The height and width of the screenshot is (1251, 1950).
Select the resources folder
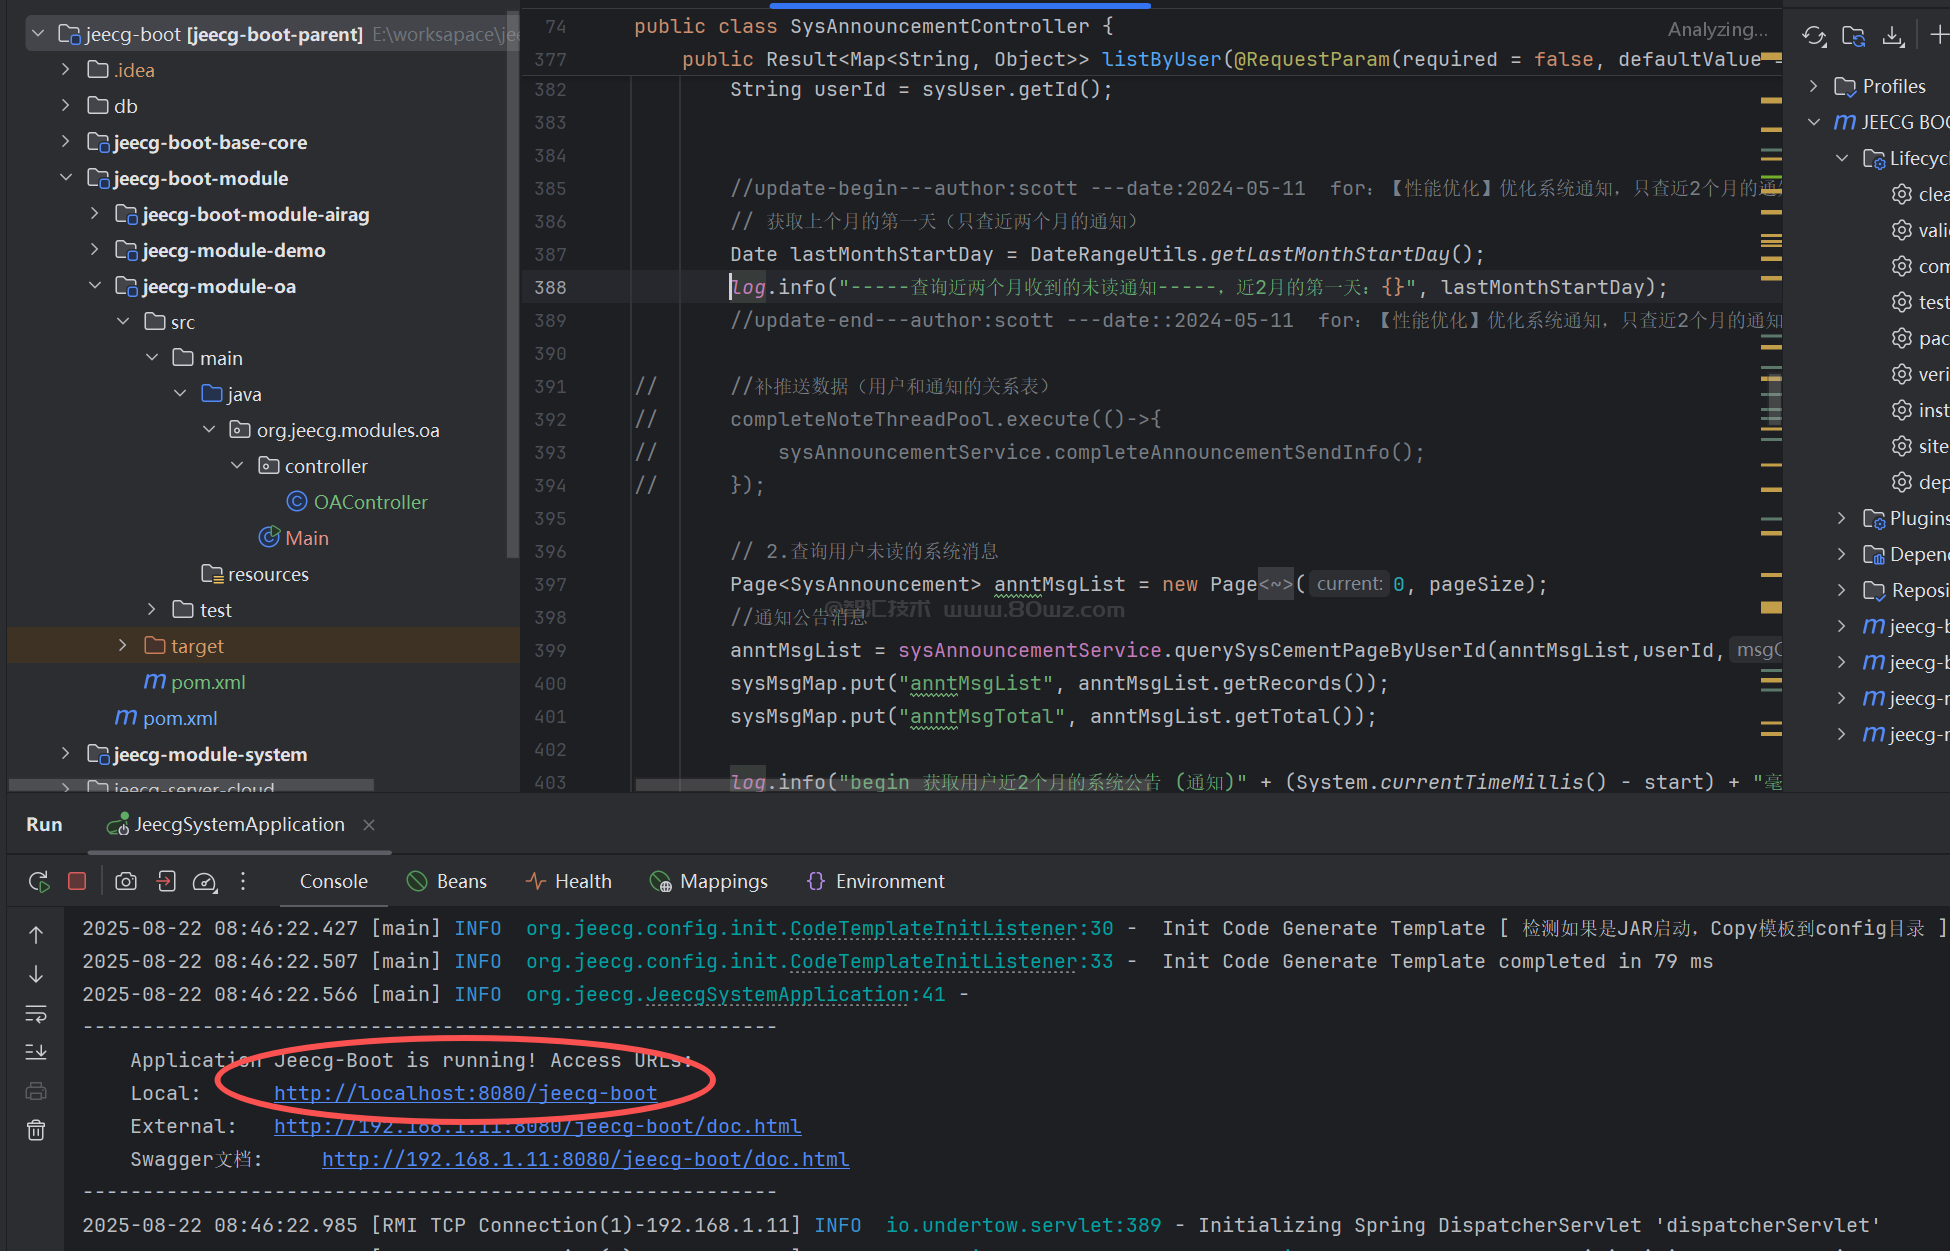click(256, 574)
